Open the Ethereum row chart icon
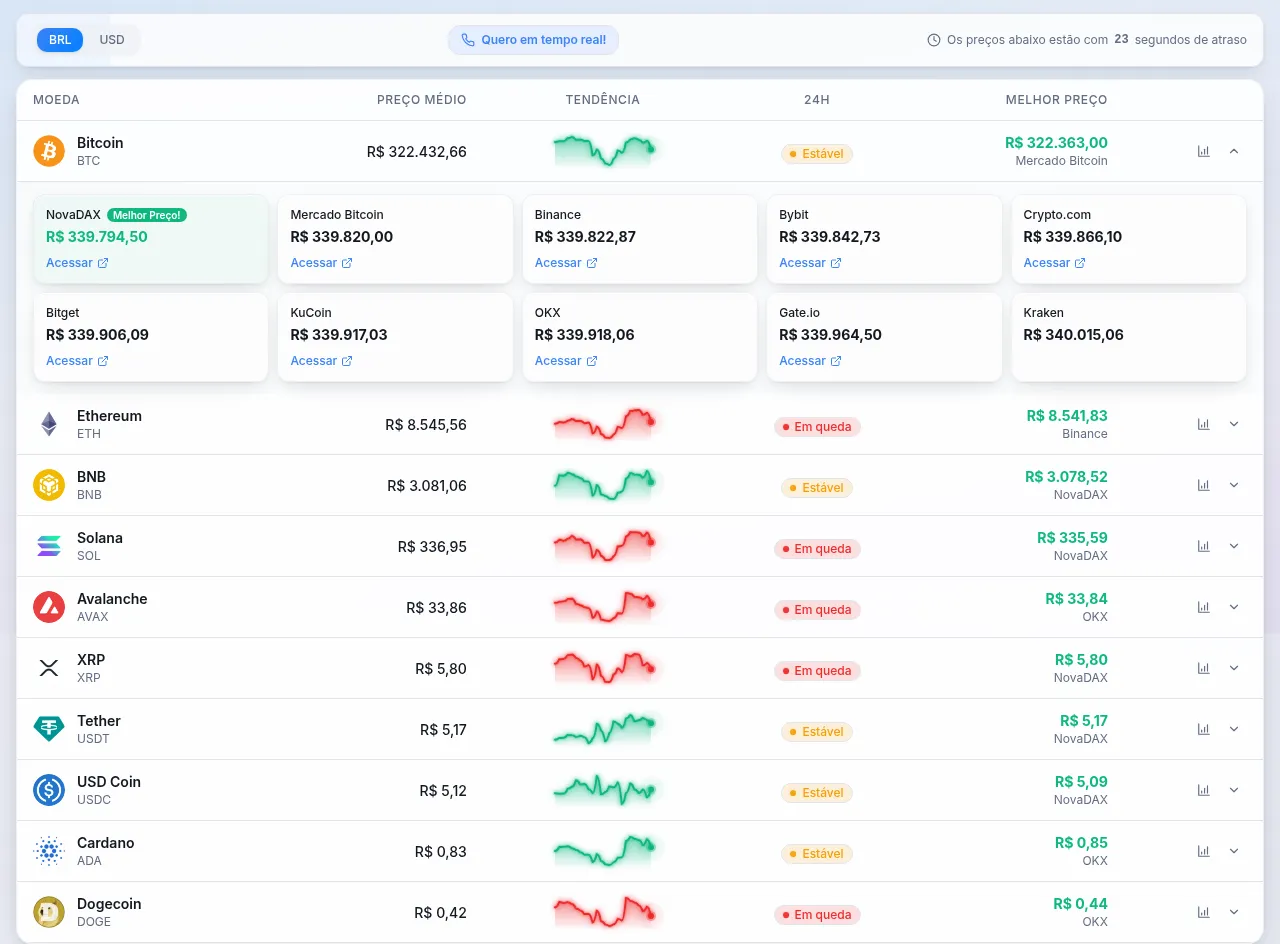 tap(1203, 424)
